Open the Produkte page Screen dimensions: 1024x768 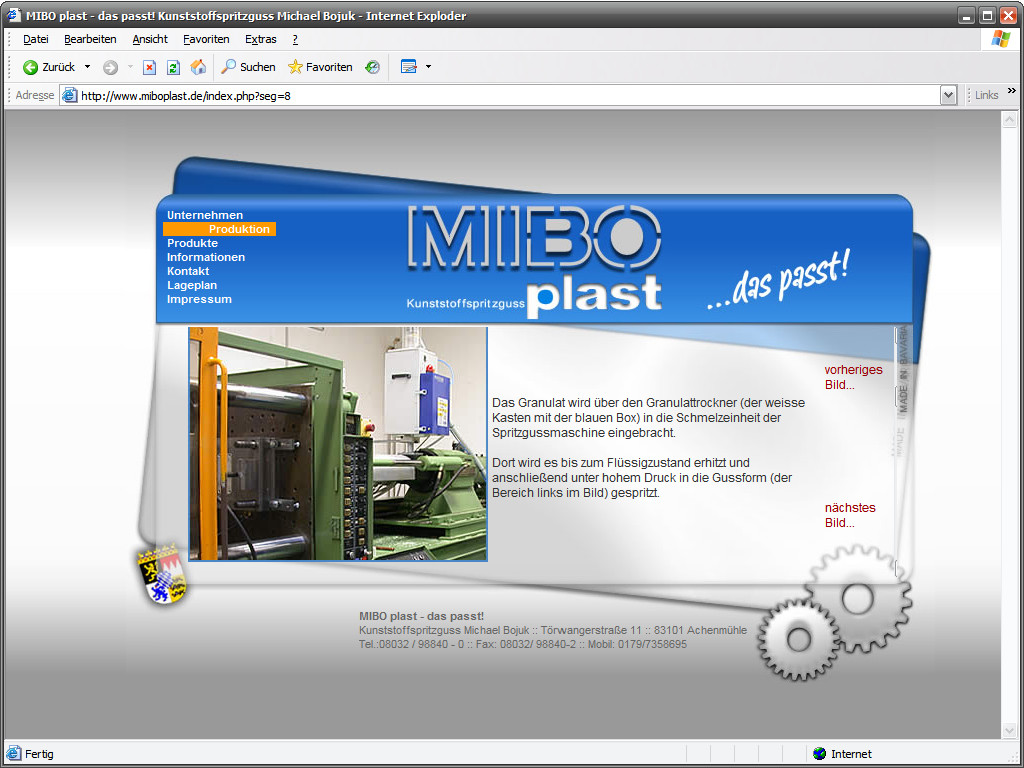point(193,243)
